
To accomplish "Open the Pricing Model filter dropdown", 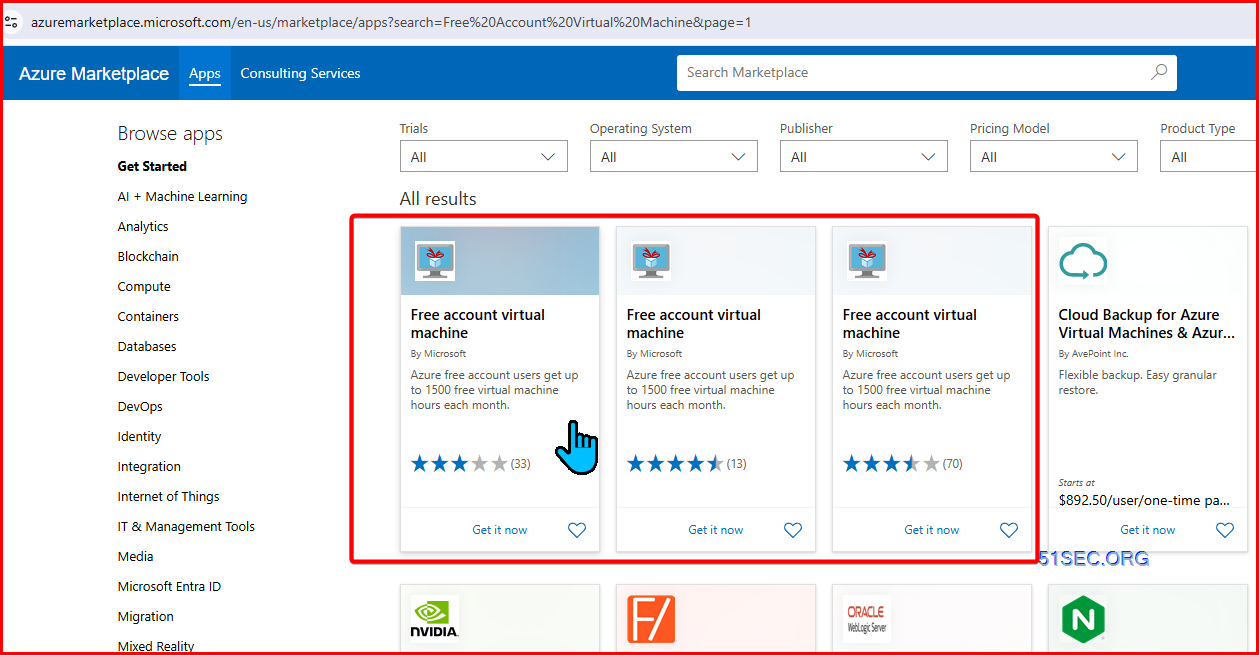I will pos(1054,156).
